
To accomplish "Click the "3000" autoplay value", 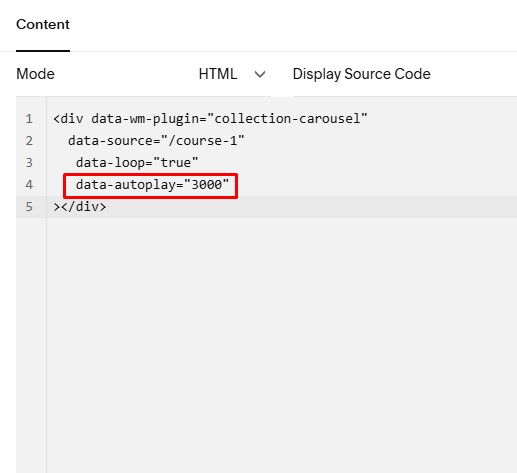I will pos(206,184).
